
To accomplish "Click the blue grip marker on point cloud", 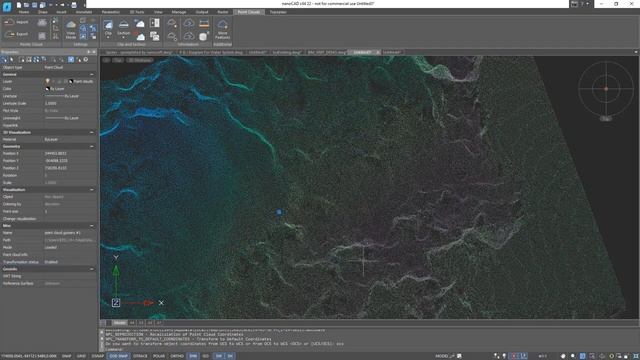I will tap(279, 212).
